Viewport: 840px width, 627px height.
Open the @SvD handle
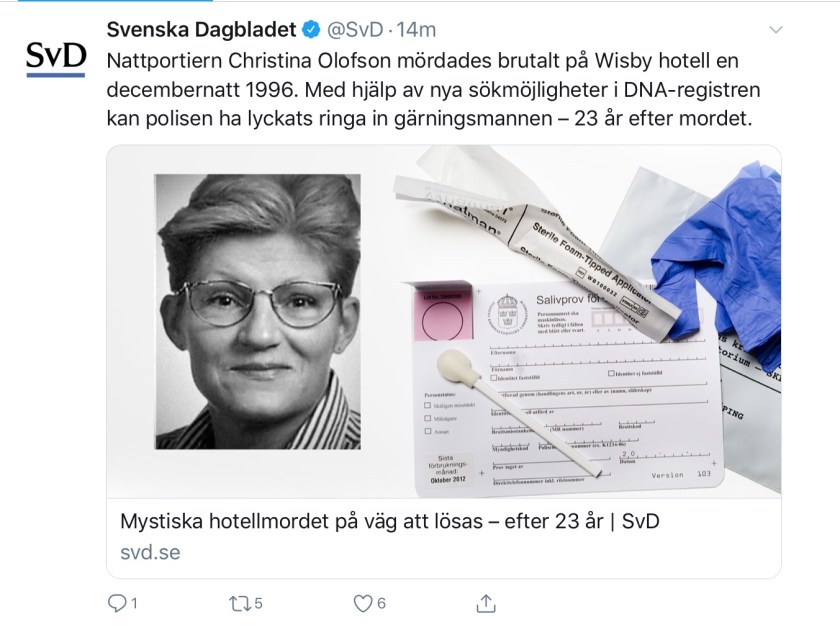pyautogui.click(x=355, y=30)
